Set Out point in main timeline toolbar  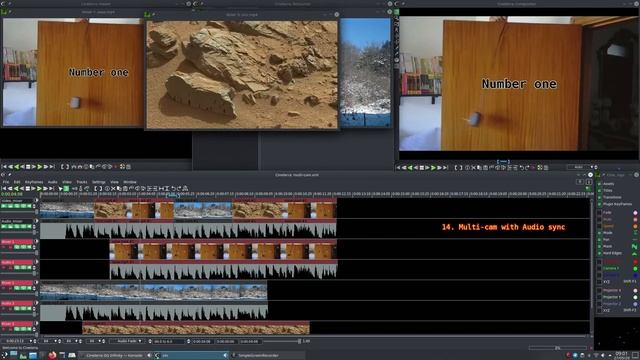point(100,188)
